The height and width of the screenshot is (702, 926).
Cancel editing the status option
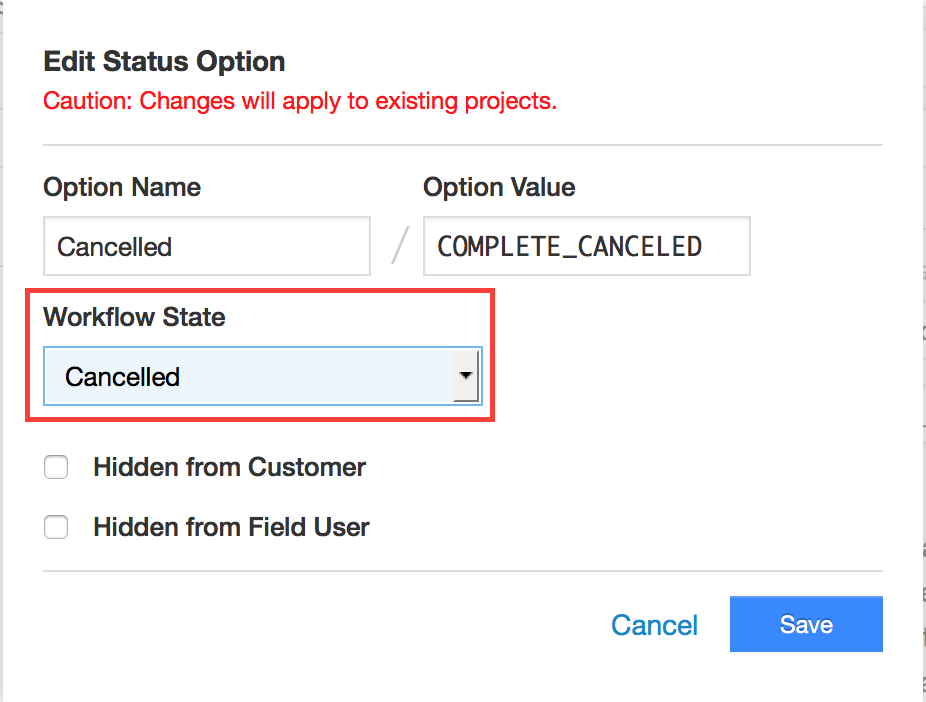654,625
